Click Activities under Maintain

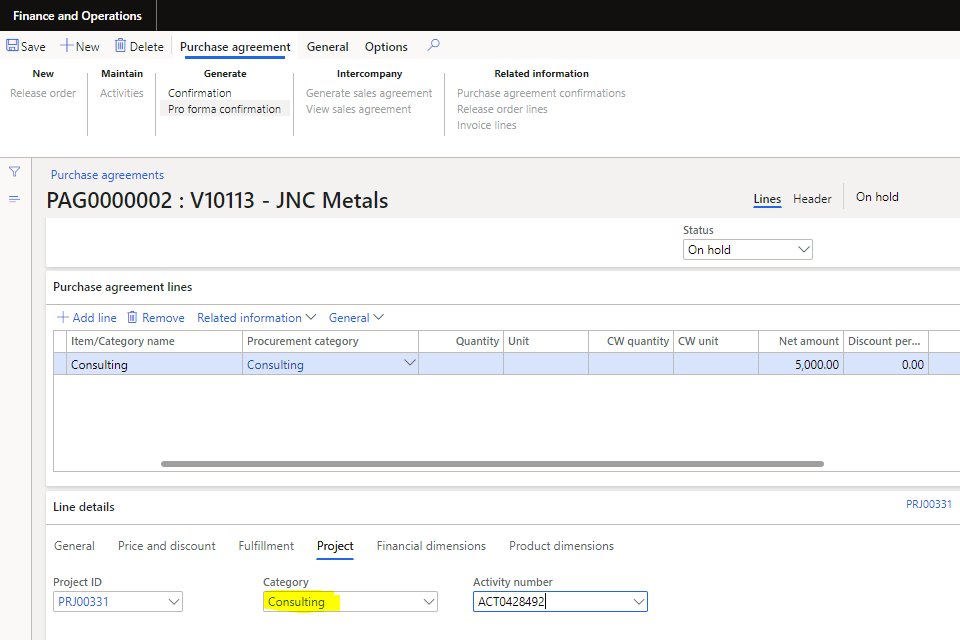(121, 93)
